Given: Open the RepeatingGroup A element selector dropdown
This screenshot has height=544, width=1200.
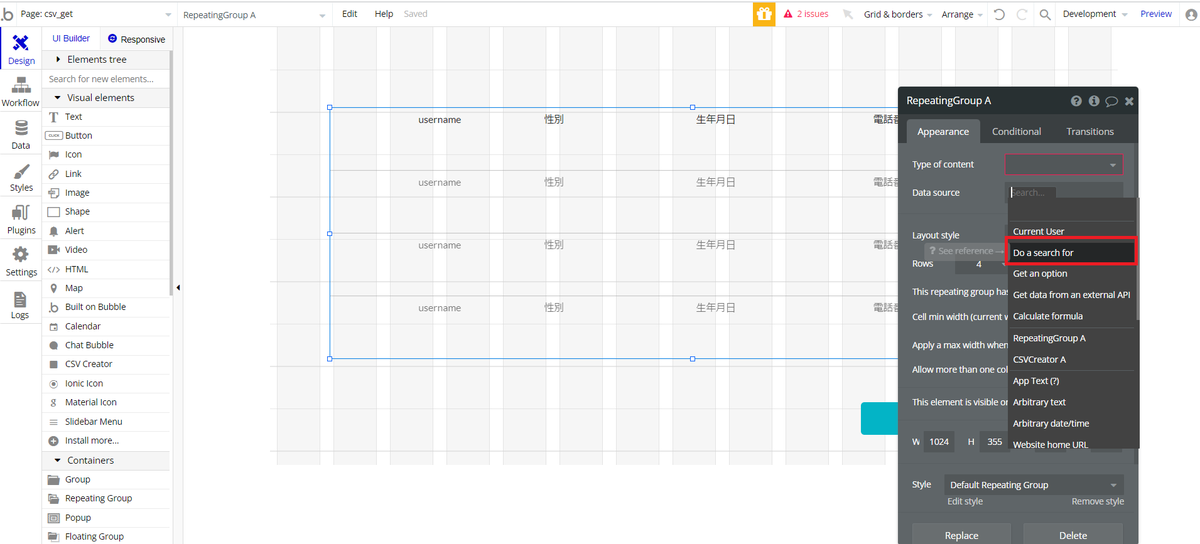Looking at the screenshot, I should (254, 15).
